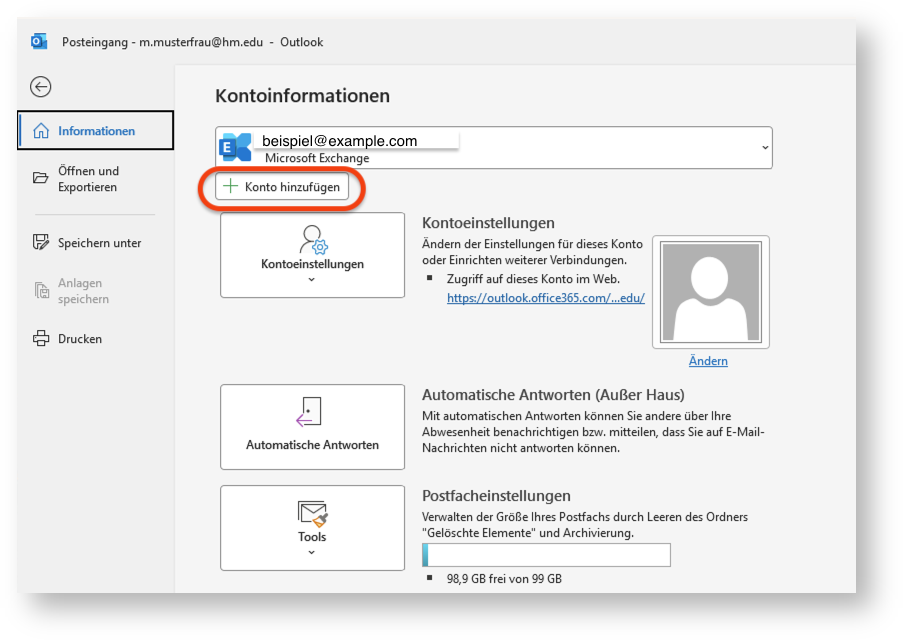The width and height of the screenshot is (904, 641).
Task: Click the Konto hinzufügen button
Action: tap(282, 187)
